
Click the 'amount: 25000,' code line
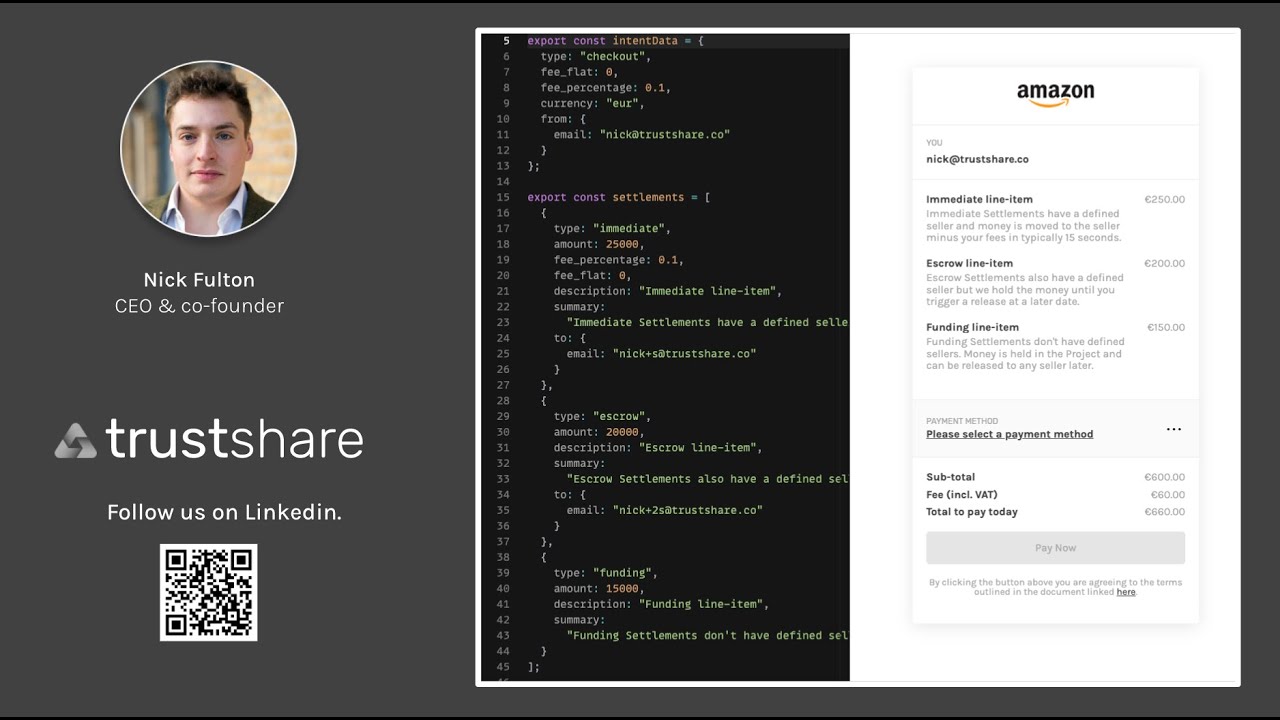pyautogui.click(x=599, y=244)
